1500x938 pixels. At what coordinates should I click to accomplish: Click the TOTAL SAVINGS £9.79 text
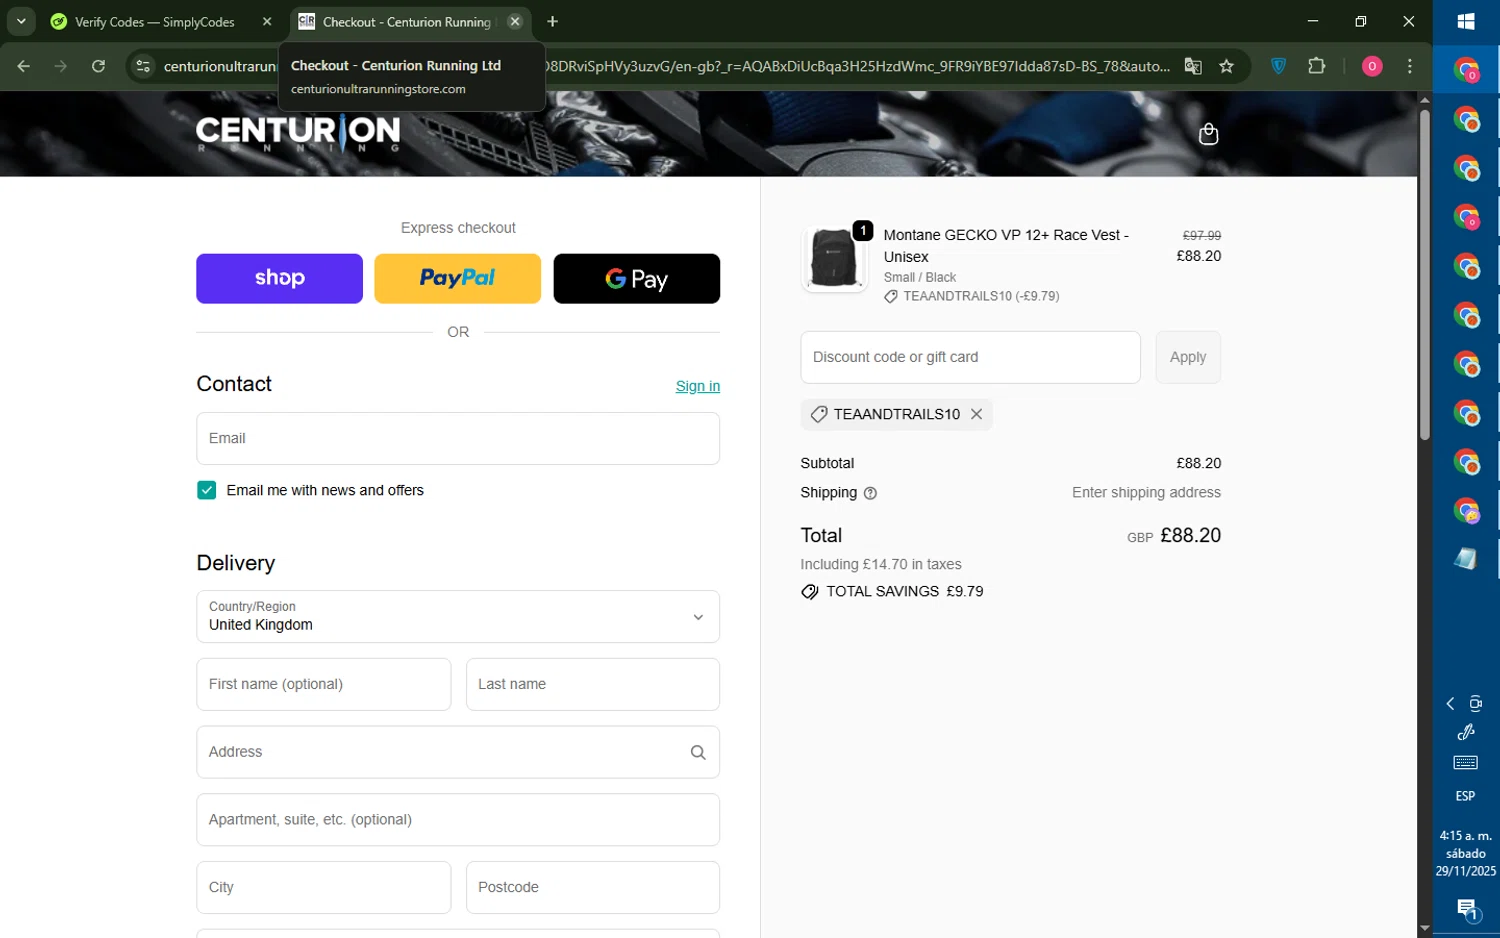[904, 591]
